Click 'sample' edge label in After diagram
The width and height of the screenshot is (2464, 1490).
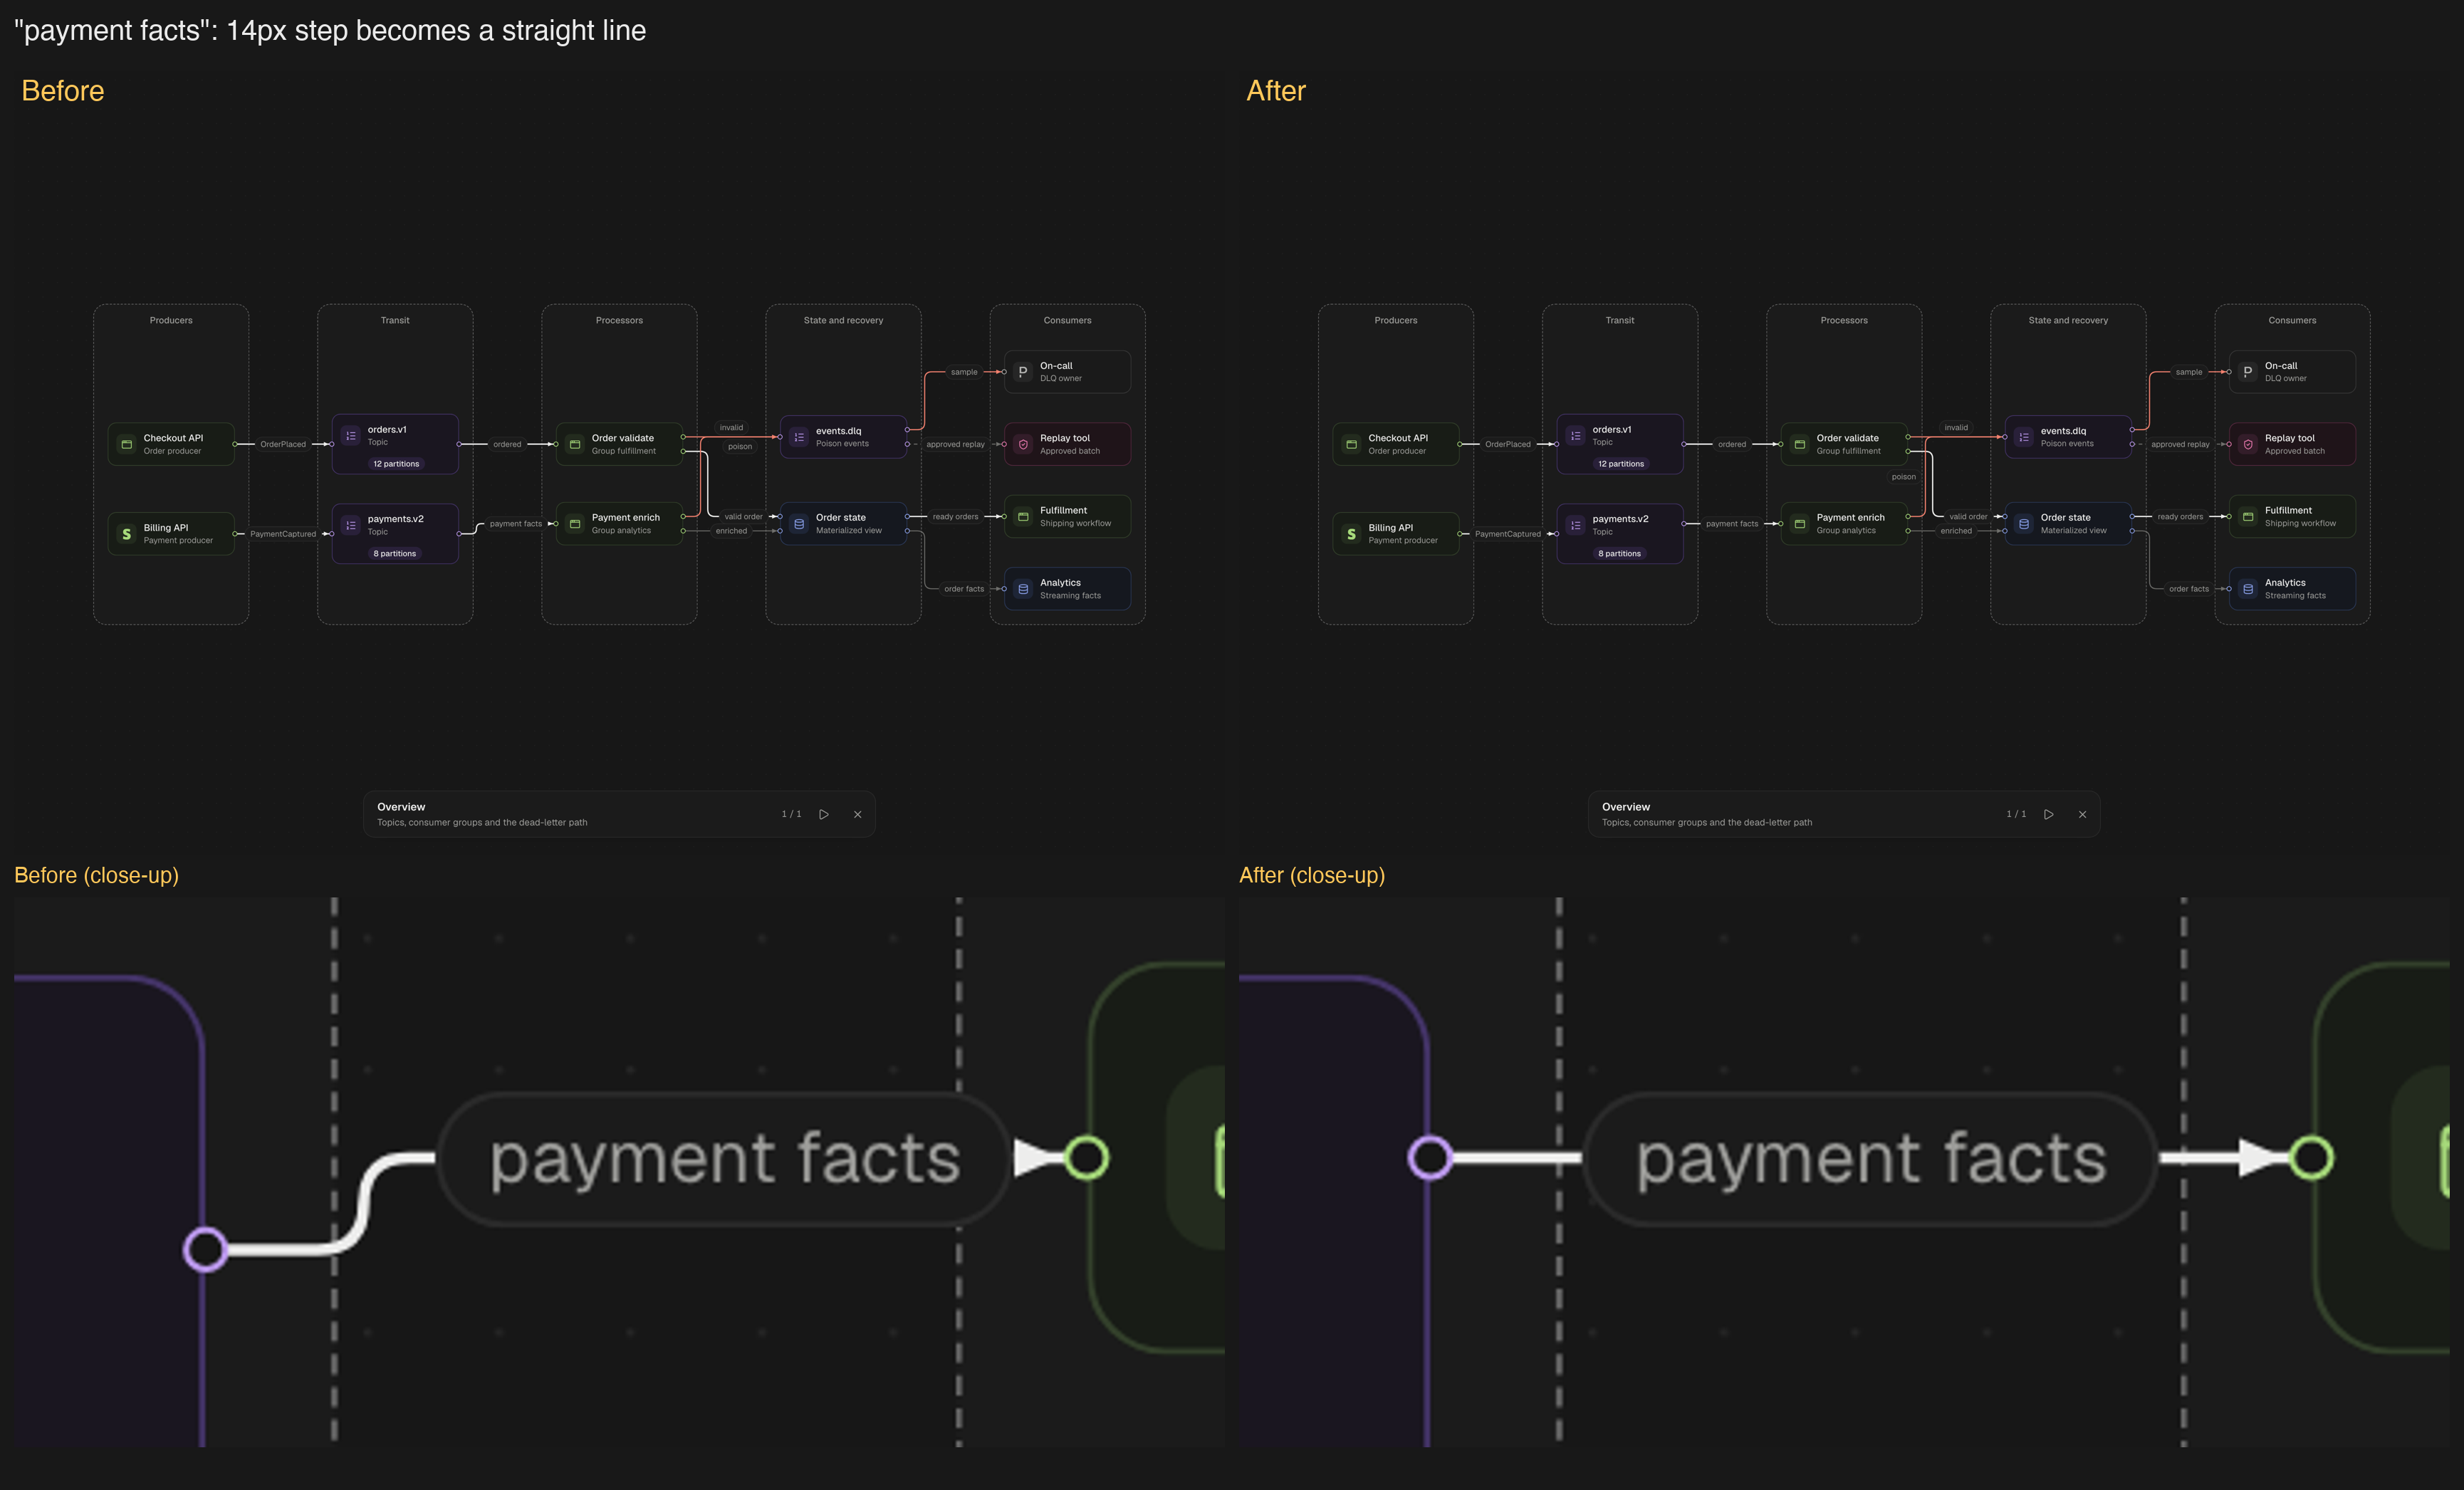point(2189,372)
